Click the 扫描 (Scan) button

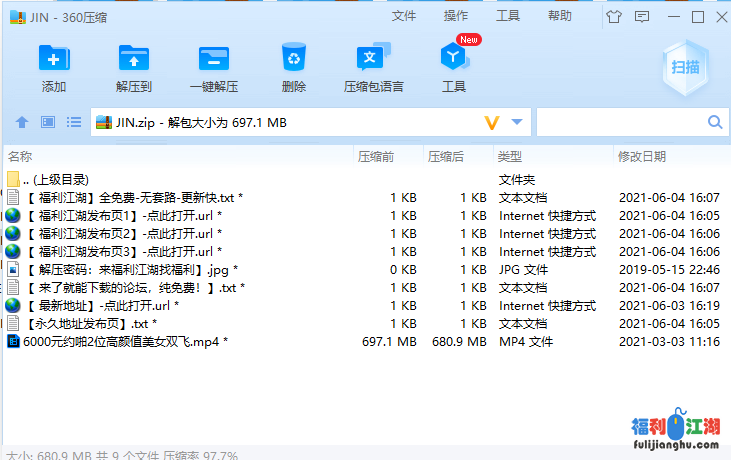(686, 67)
